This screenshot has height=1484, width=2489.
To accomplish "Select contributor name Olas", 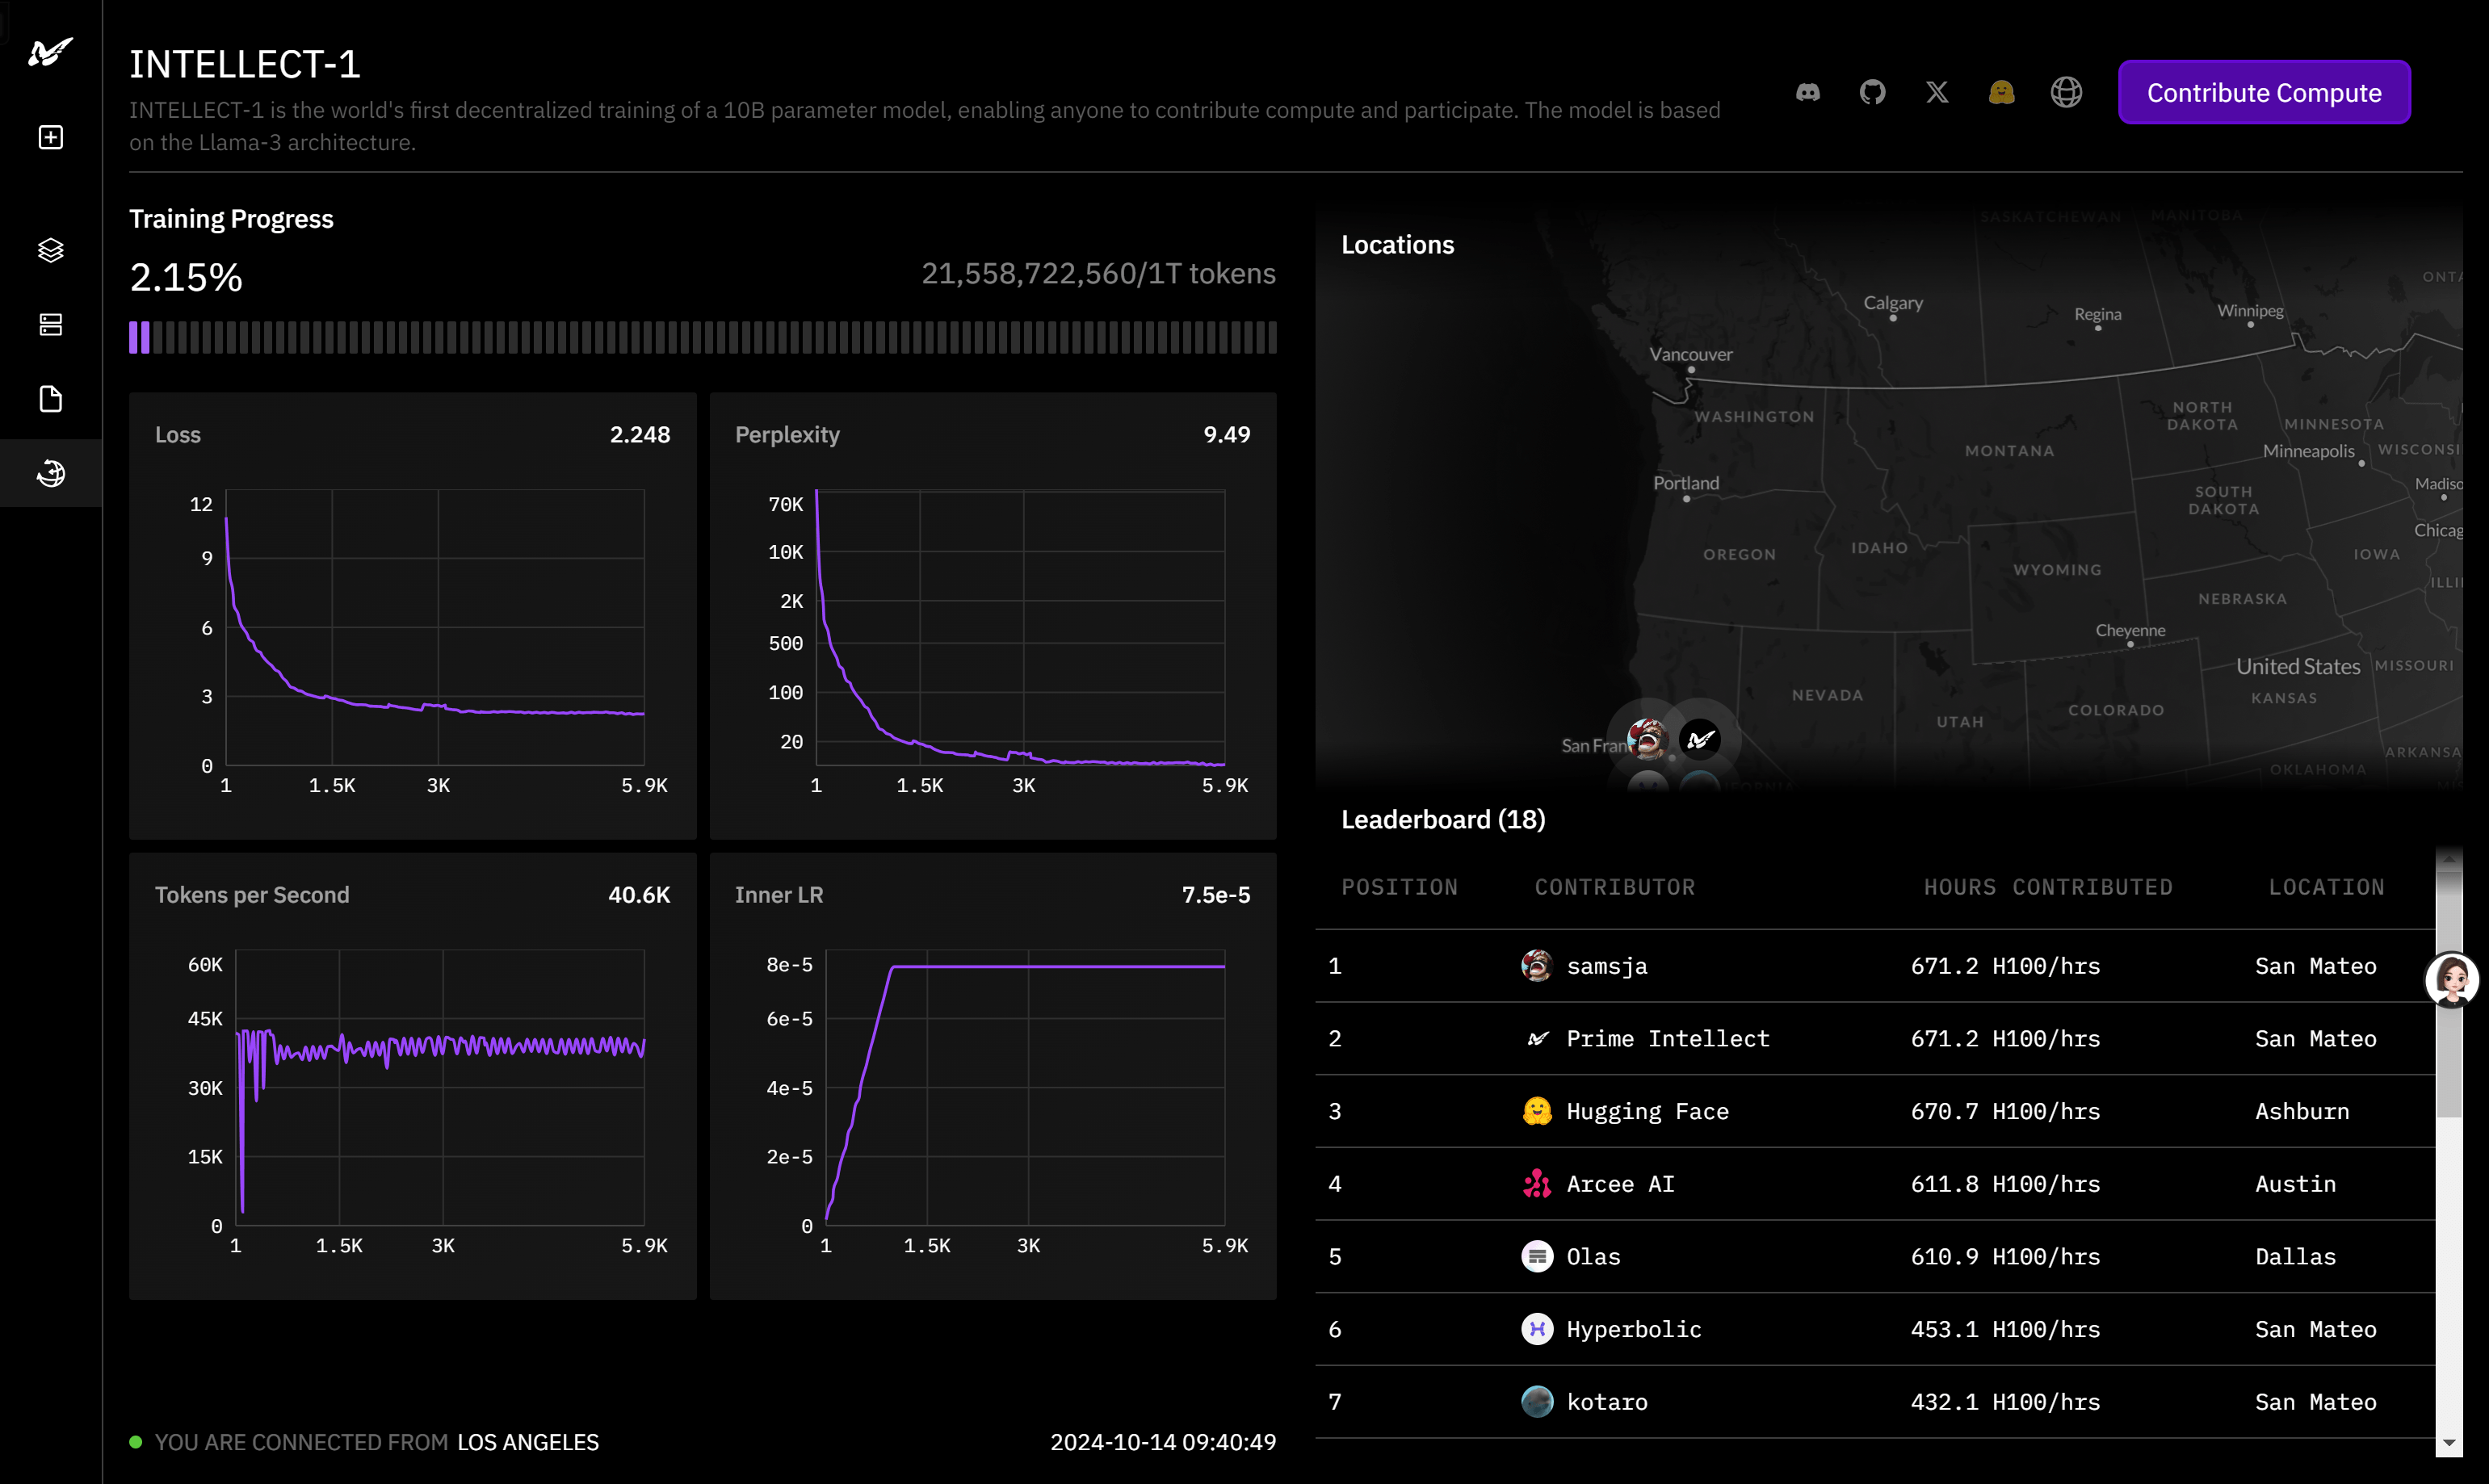I will tap(1593, 1256).
